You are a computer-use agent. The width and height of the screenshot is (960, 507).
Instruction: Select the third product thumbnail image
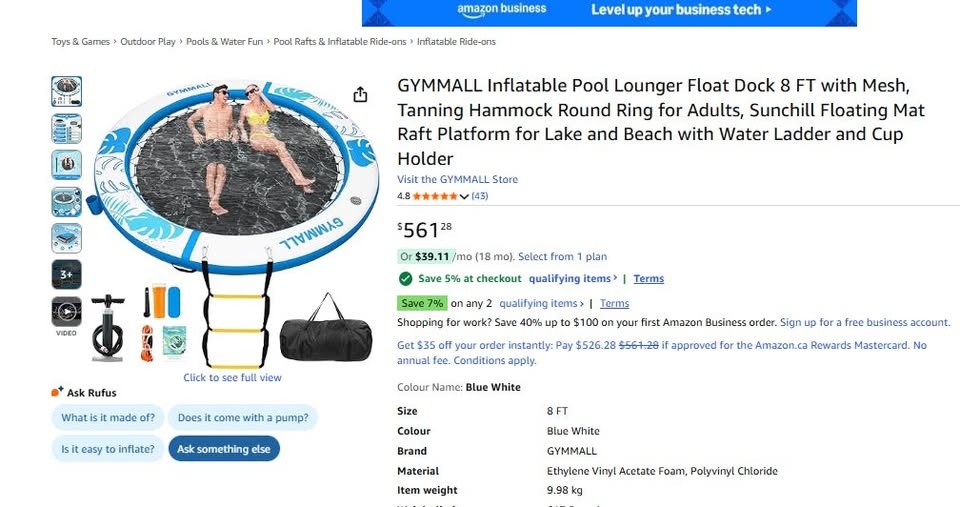coord(66,165)
